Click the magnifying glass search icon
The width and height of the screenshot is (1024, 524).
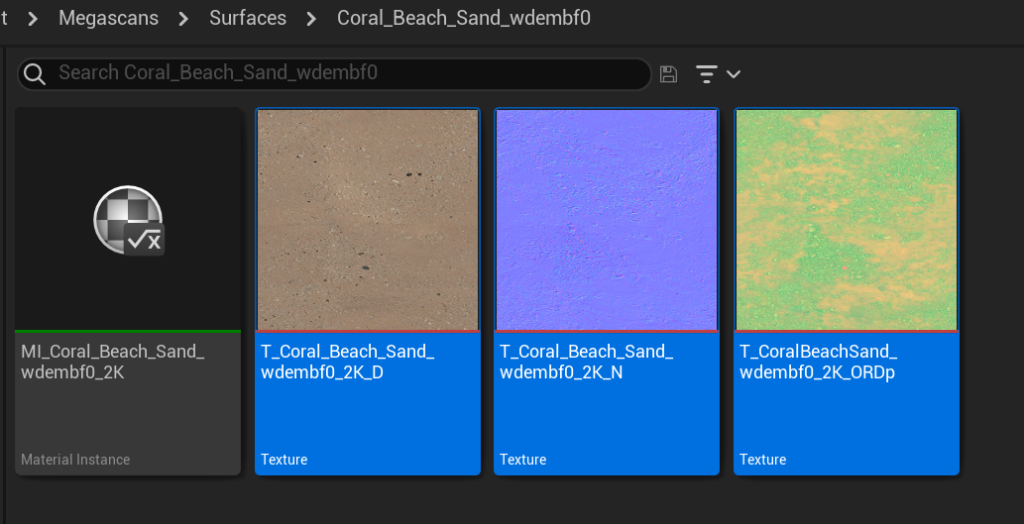(35, 74)
